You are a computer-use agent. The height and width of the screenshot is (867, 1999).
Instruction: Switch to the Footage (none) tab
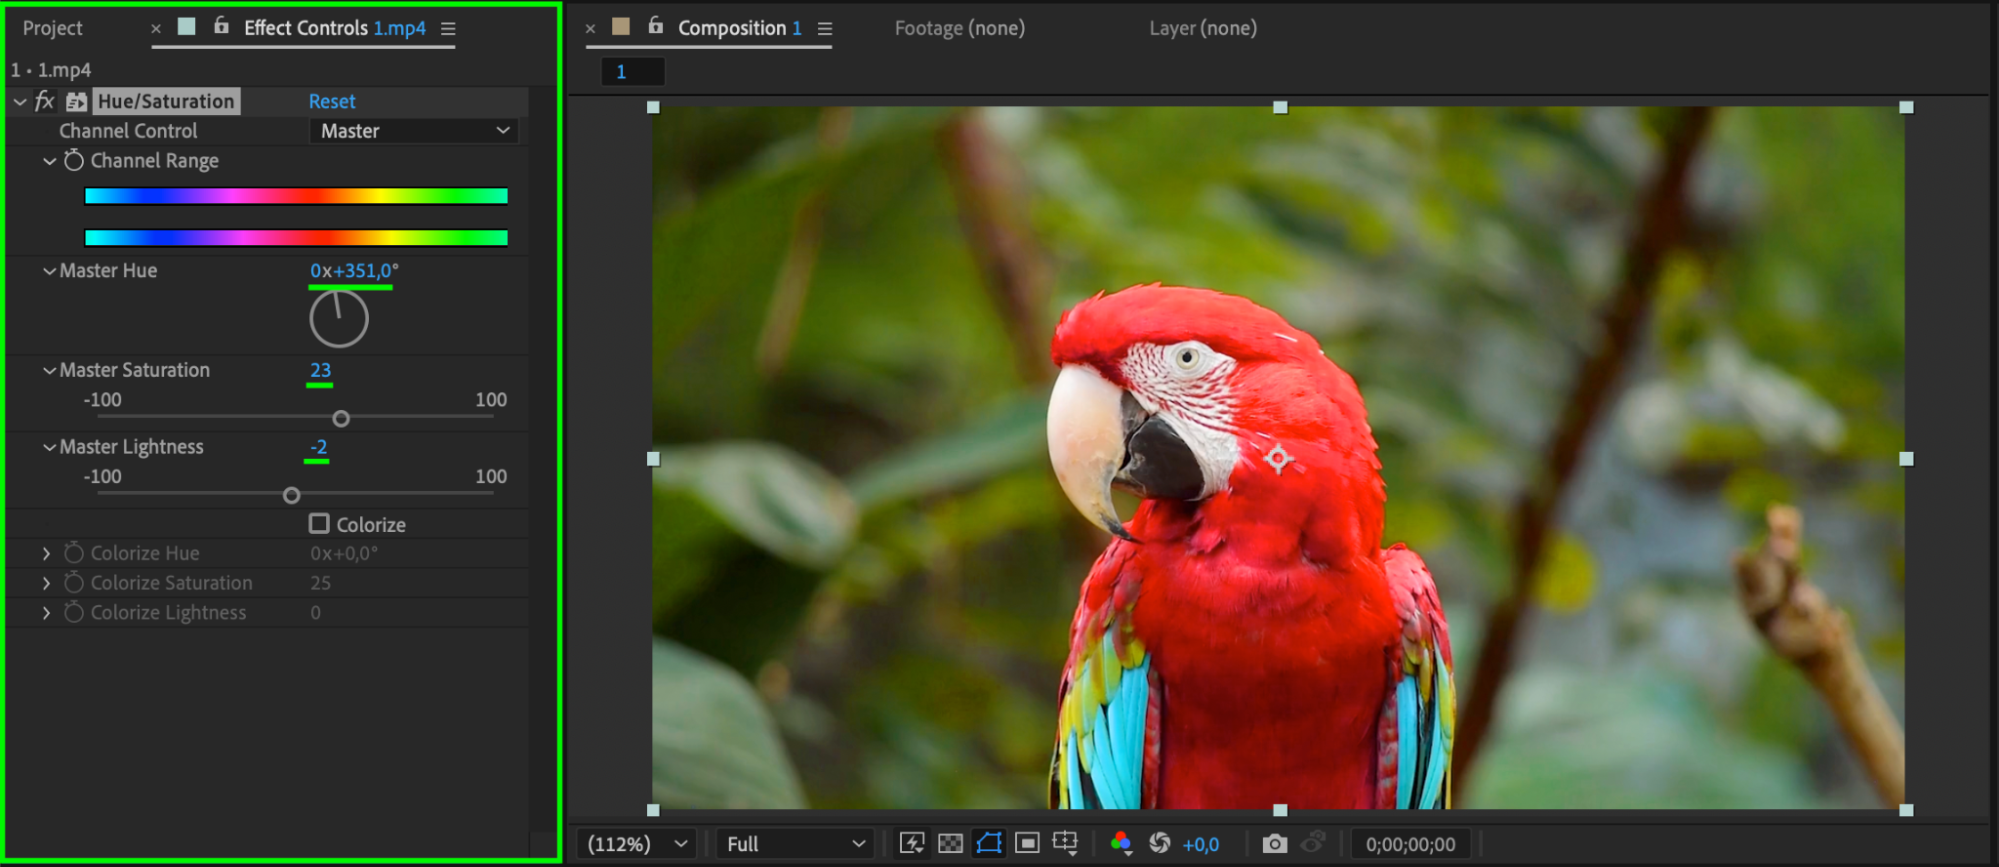[959, 28]
